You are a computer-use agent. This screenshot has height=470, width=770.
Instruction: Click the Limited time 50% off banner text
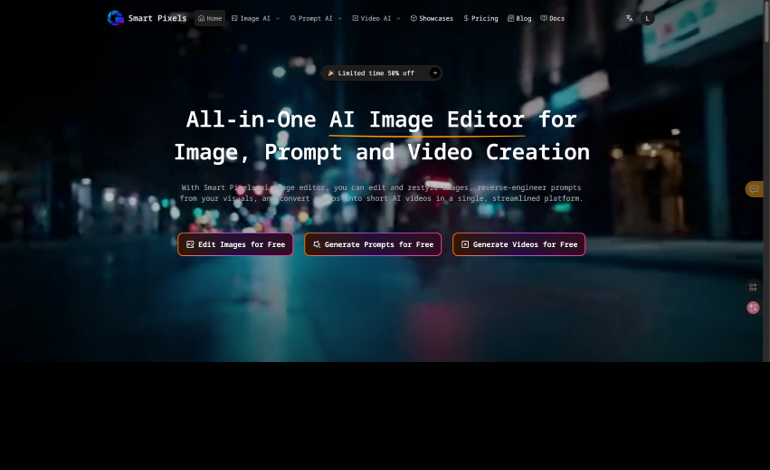coord(376,73)
